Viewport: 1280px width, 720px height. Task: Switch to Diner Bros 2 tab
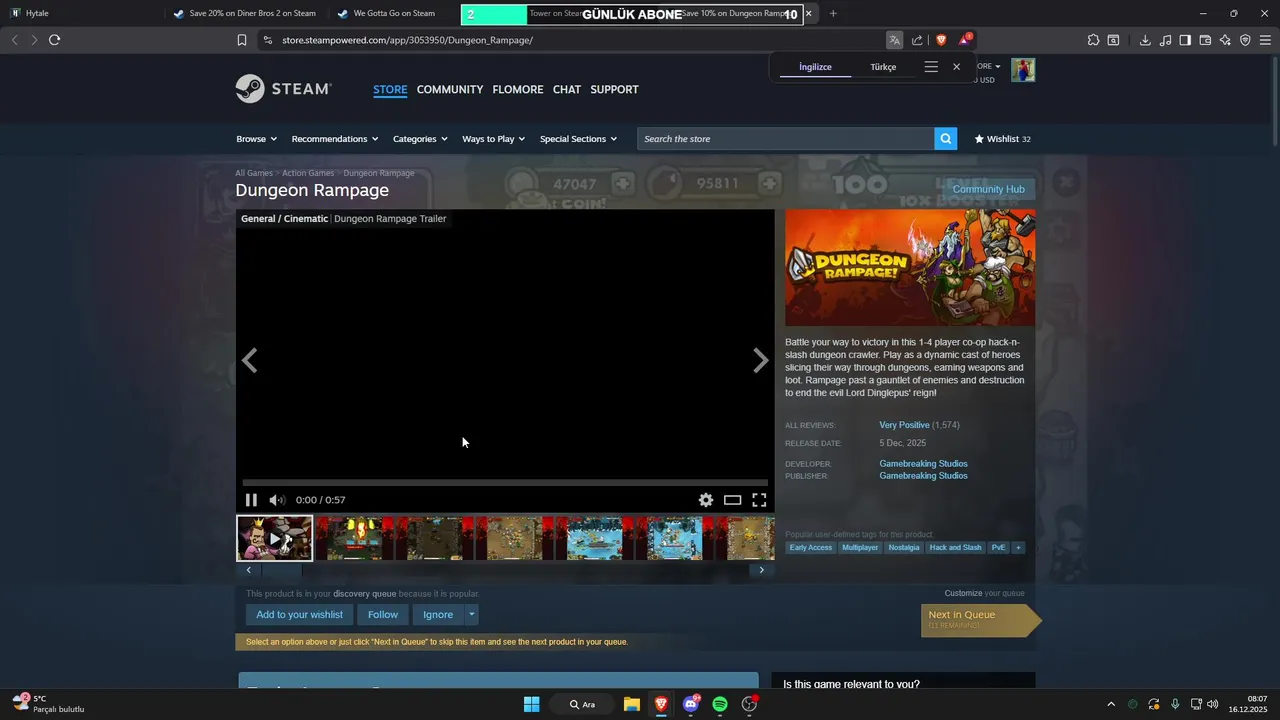[244, 14]
